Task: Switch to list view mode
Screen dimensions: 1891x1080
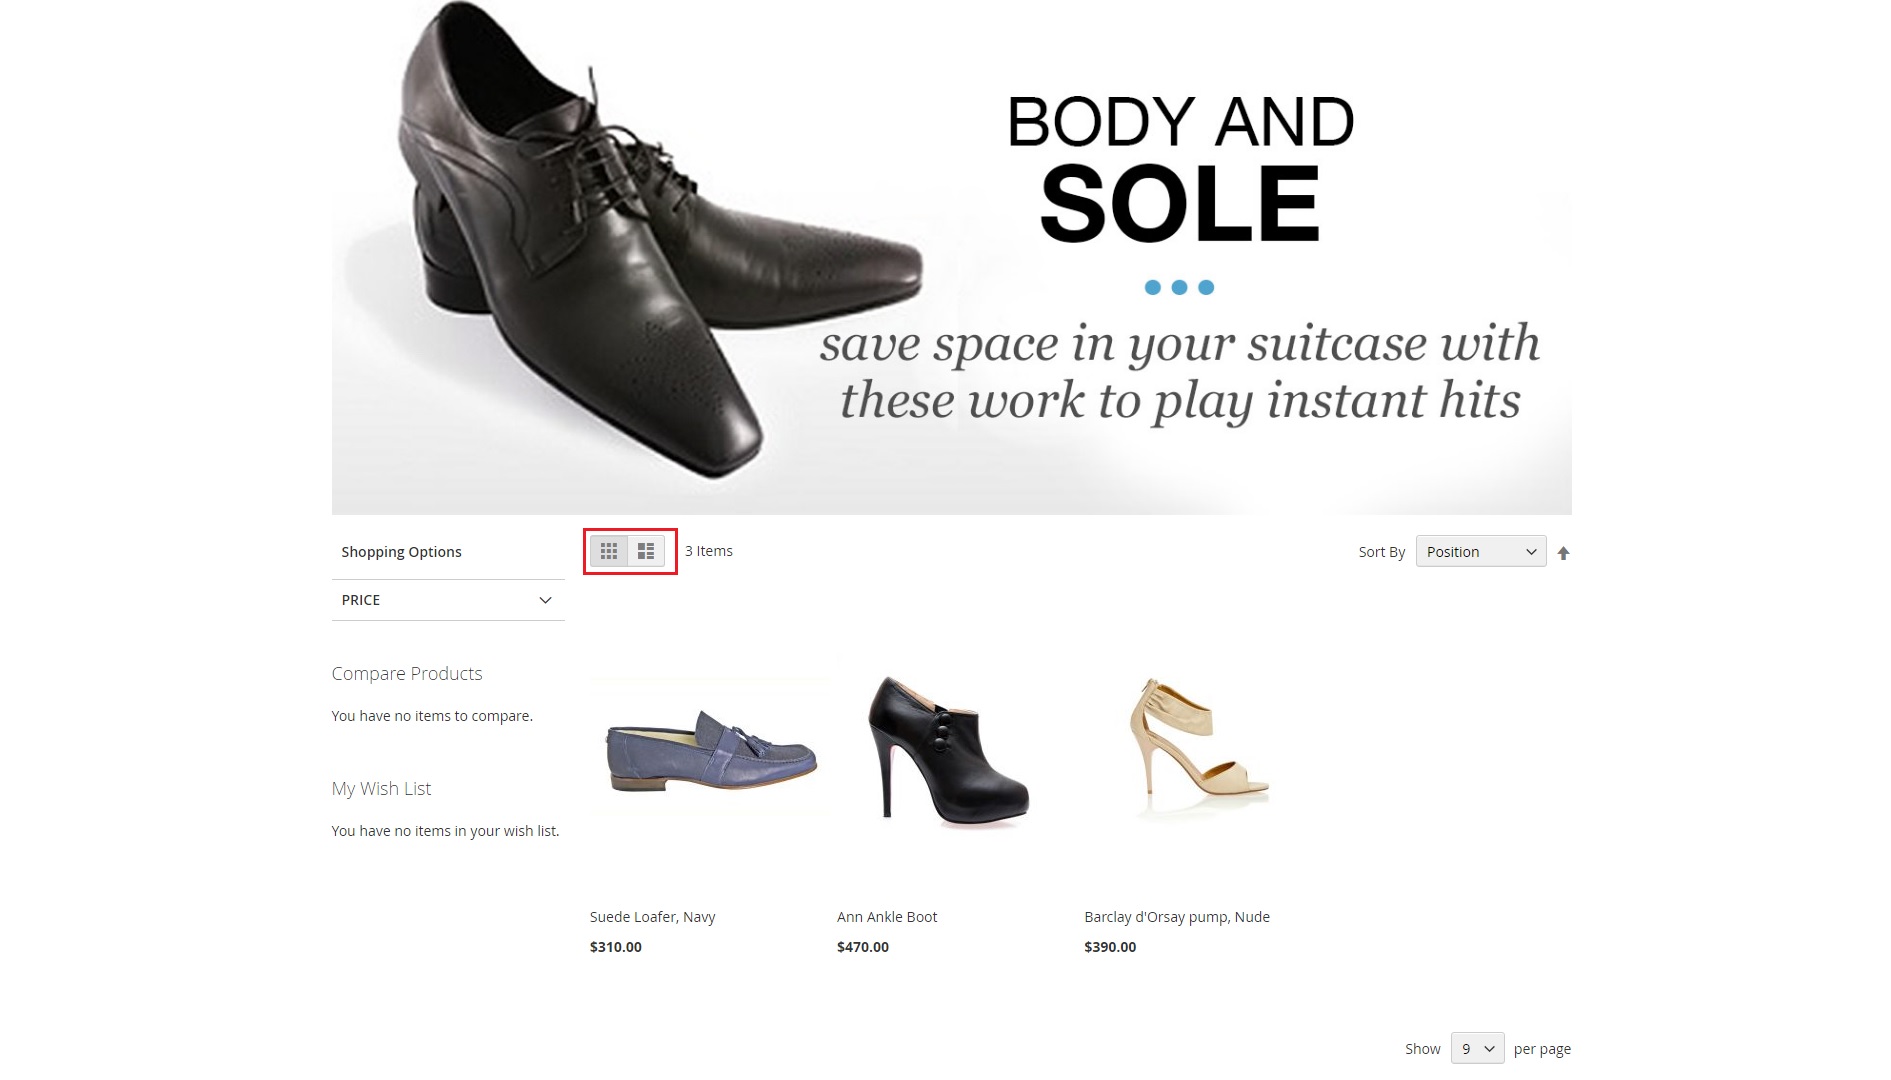Action: (x=646, y=551)
